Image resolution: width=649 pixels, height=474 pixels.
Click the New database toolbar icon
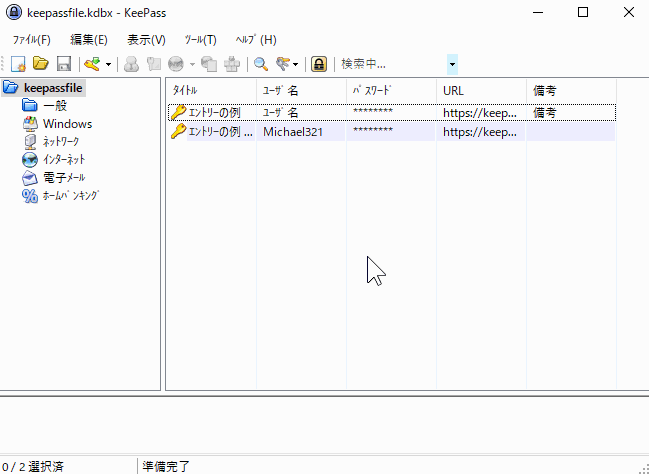pos(18,64)
